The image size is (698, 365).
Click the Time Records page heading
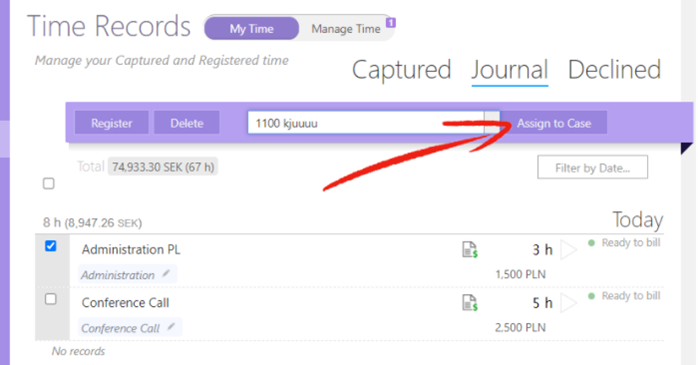[x=109, y=26]
